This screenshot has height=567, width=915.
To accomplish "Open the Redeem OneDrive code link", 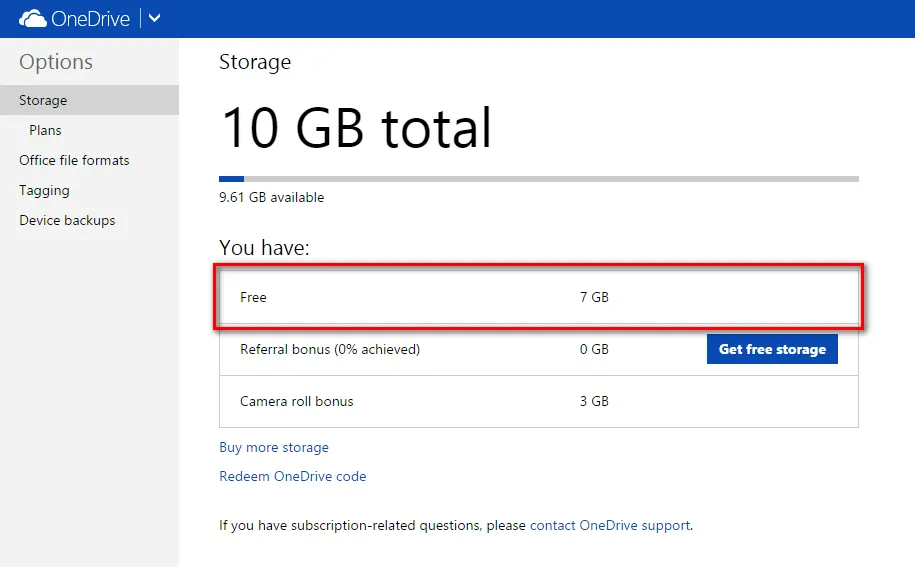I will click(293, 476).
